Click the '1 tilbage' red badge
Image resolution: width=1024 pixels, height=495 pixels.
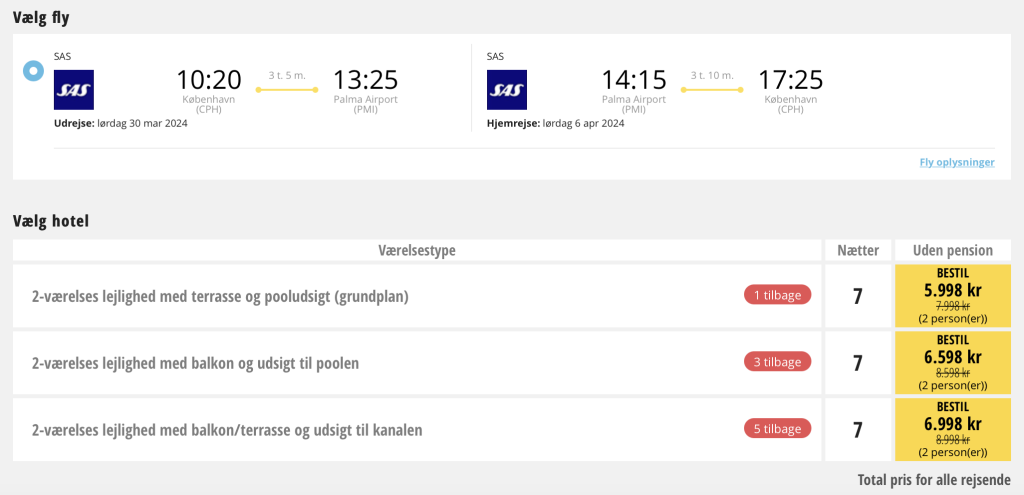(777, 295)
